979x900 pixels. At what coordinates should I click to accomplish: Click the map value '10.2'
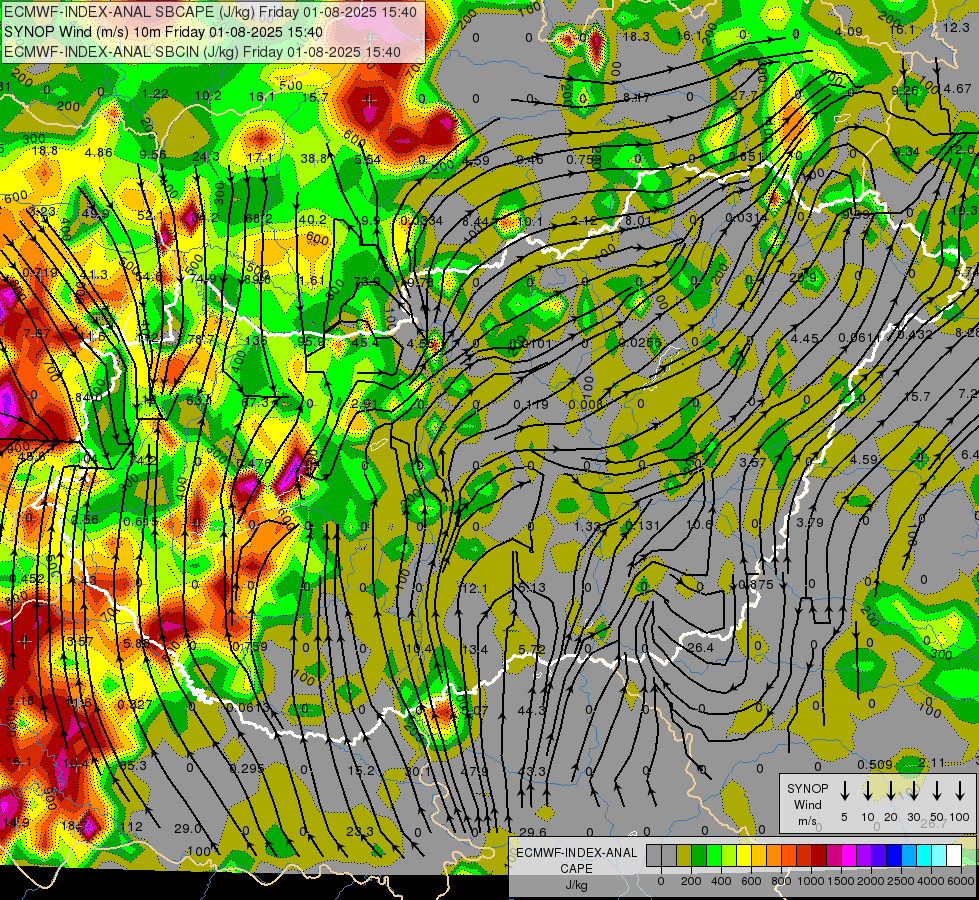208,96
